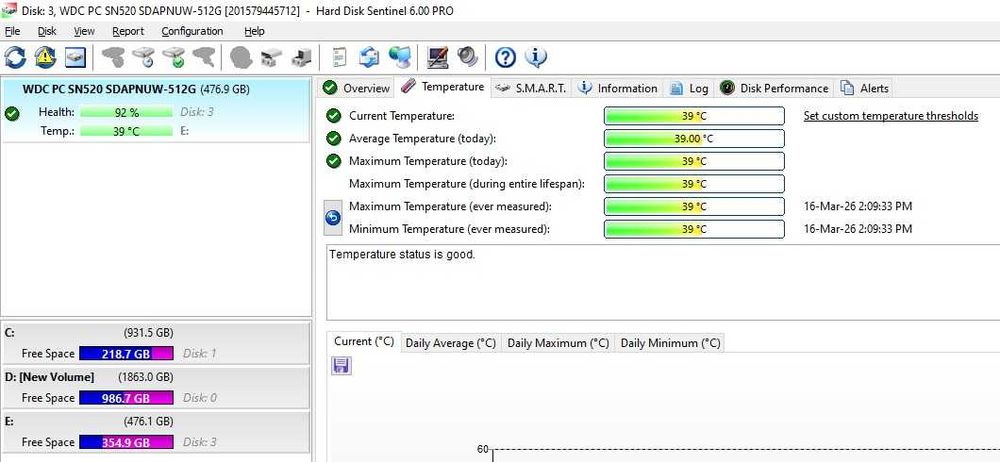Click timestamp next to Minimum Temperature ever measured
1000x462 pixels.
click(858, 228)
